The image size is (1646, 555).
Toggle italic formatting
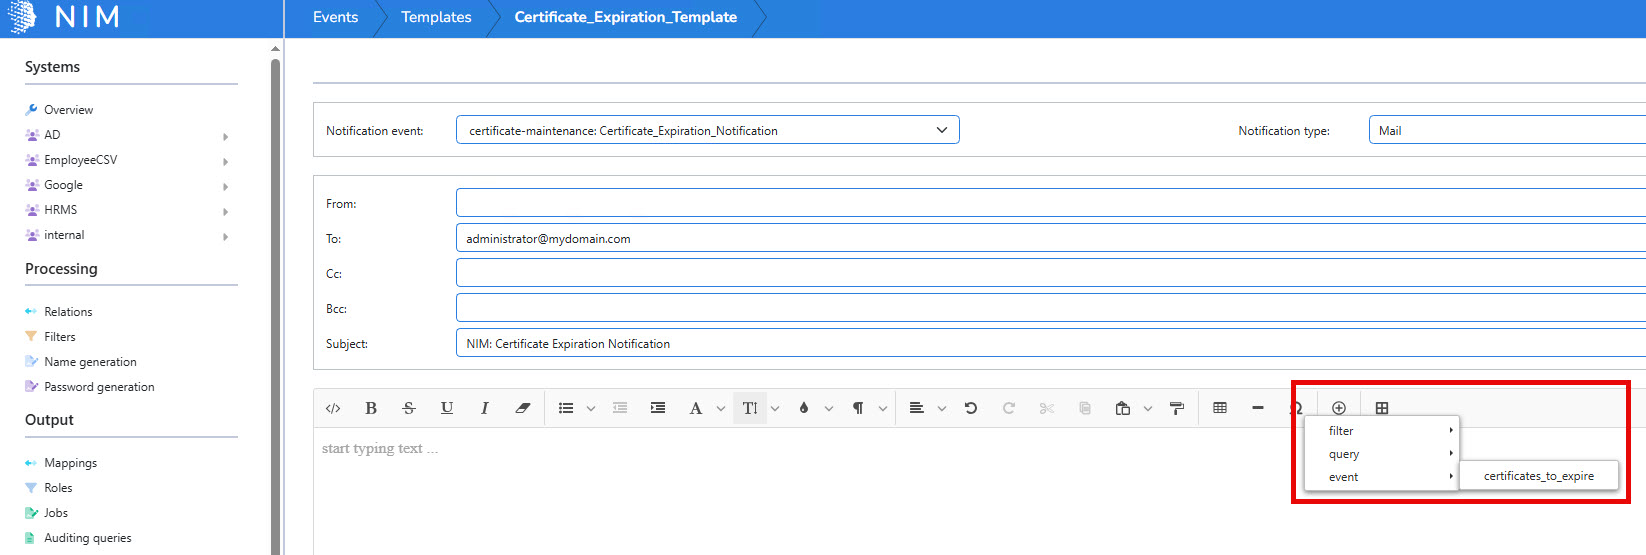click(485, 408)
